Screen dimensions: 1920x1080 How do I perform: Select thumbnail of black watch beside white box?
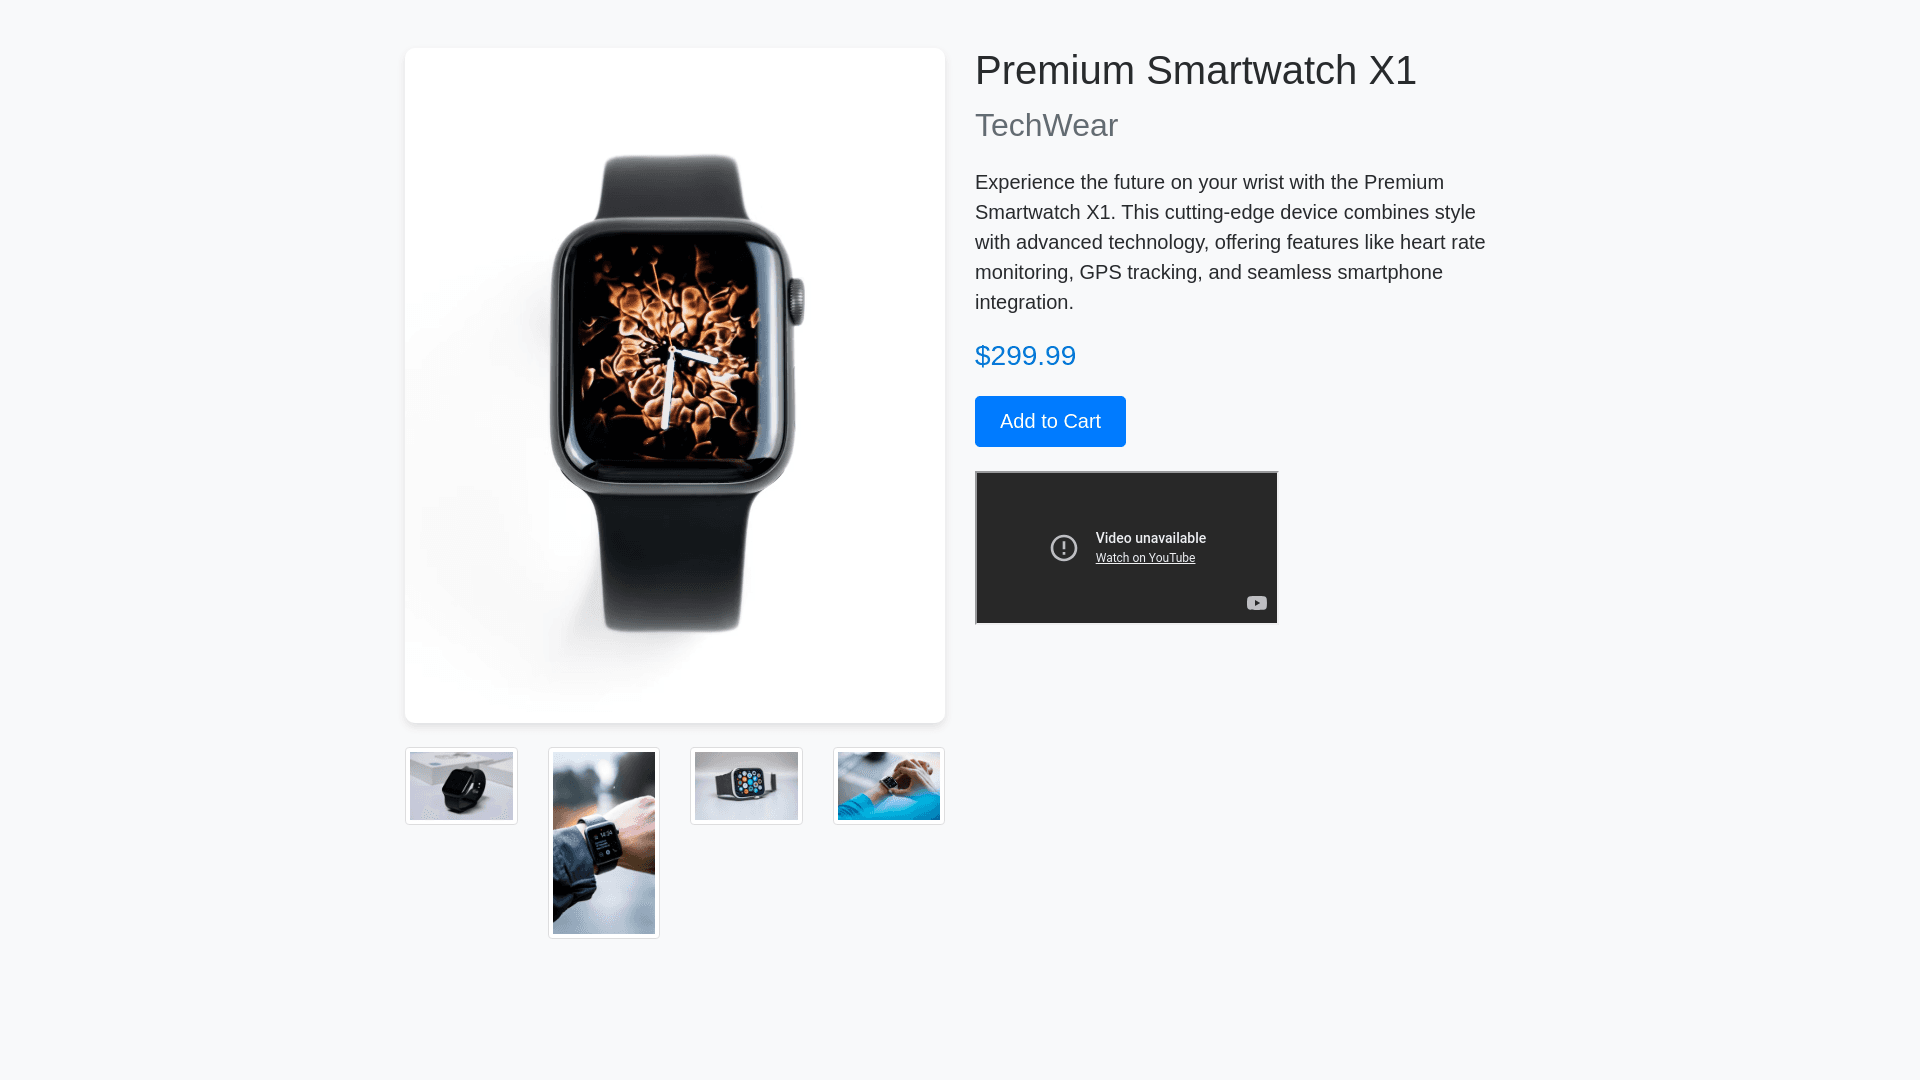point(461,786)
